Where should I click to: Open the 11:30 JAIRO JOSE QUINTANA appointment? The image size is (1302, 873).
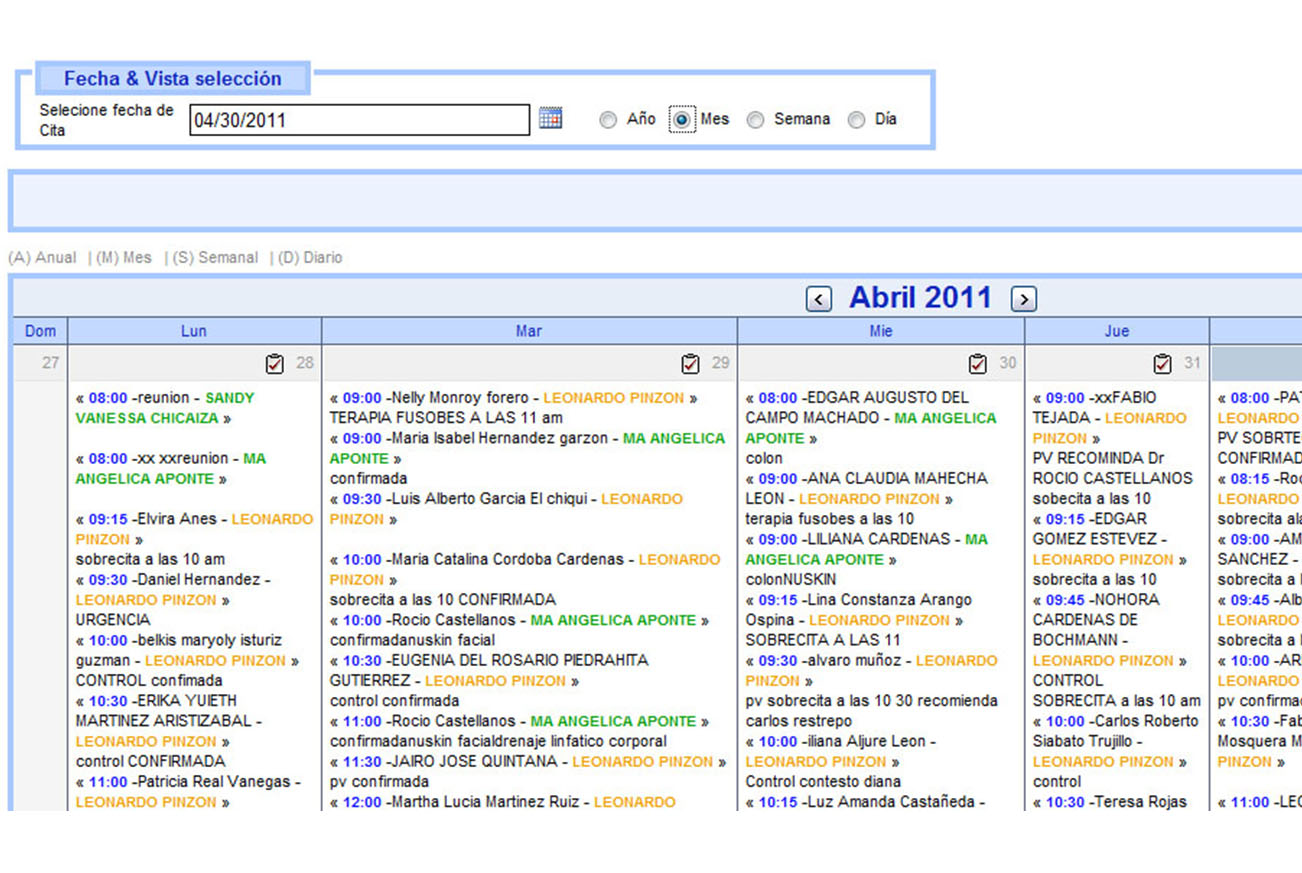pyautogui.click(x=528, y=761)
